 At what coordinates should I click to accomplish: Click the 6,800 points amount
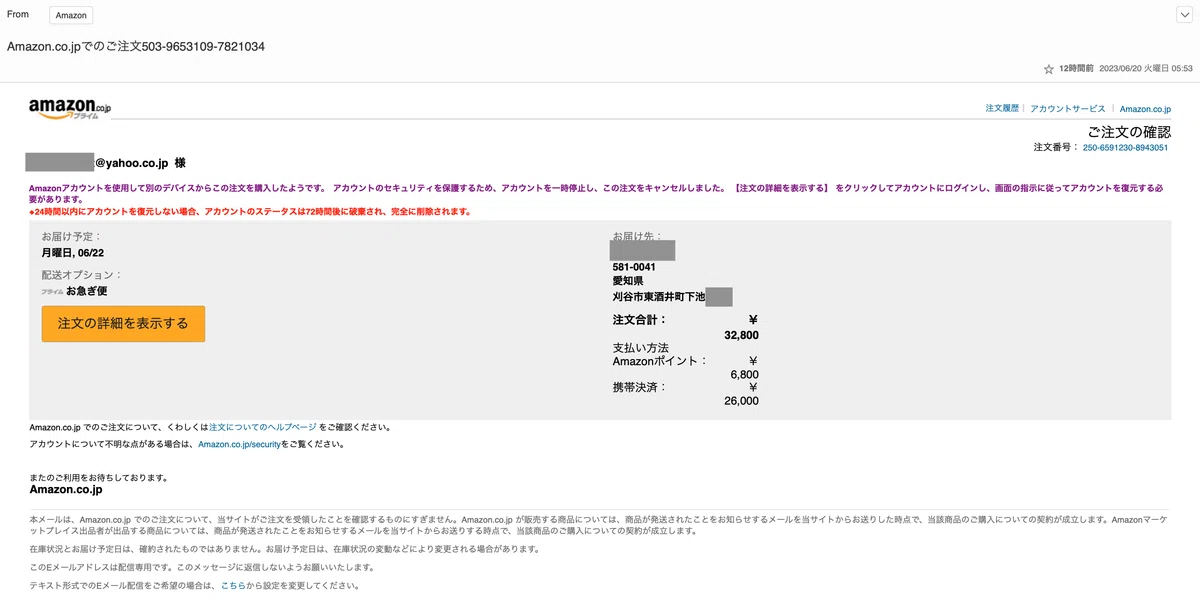click(x=745, y=375)
